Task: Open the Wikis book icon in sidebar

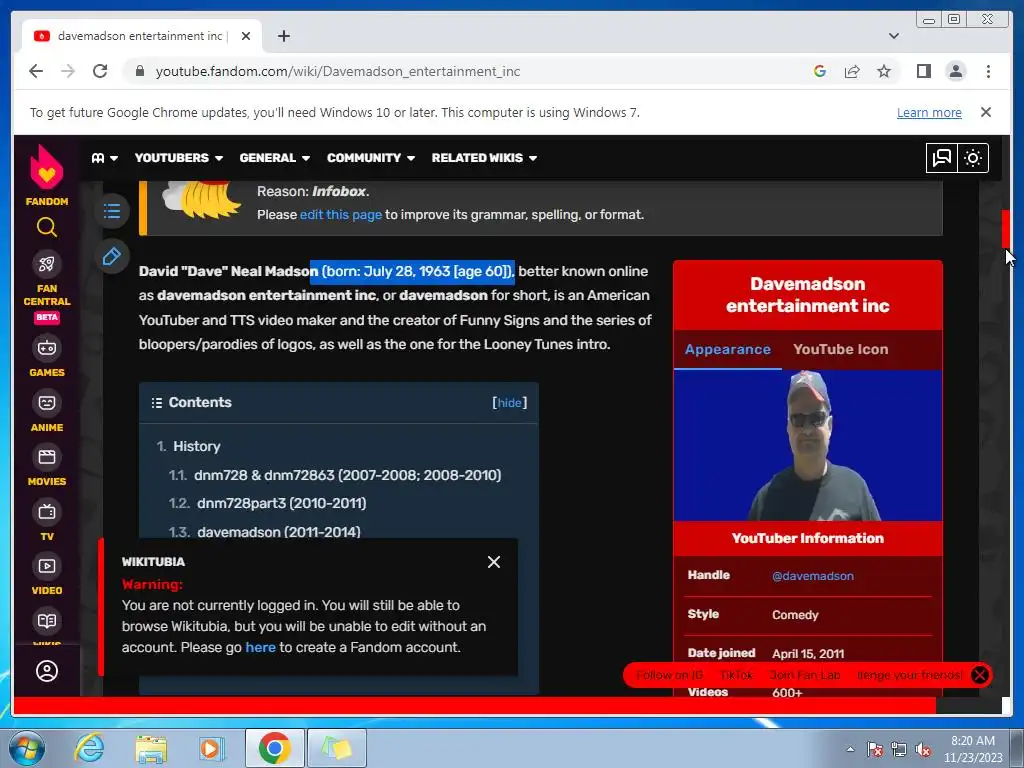Action: tap(46, 621)
